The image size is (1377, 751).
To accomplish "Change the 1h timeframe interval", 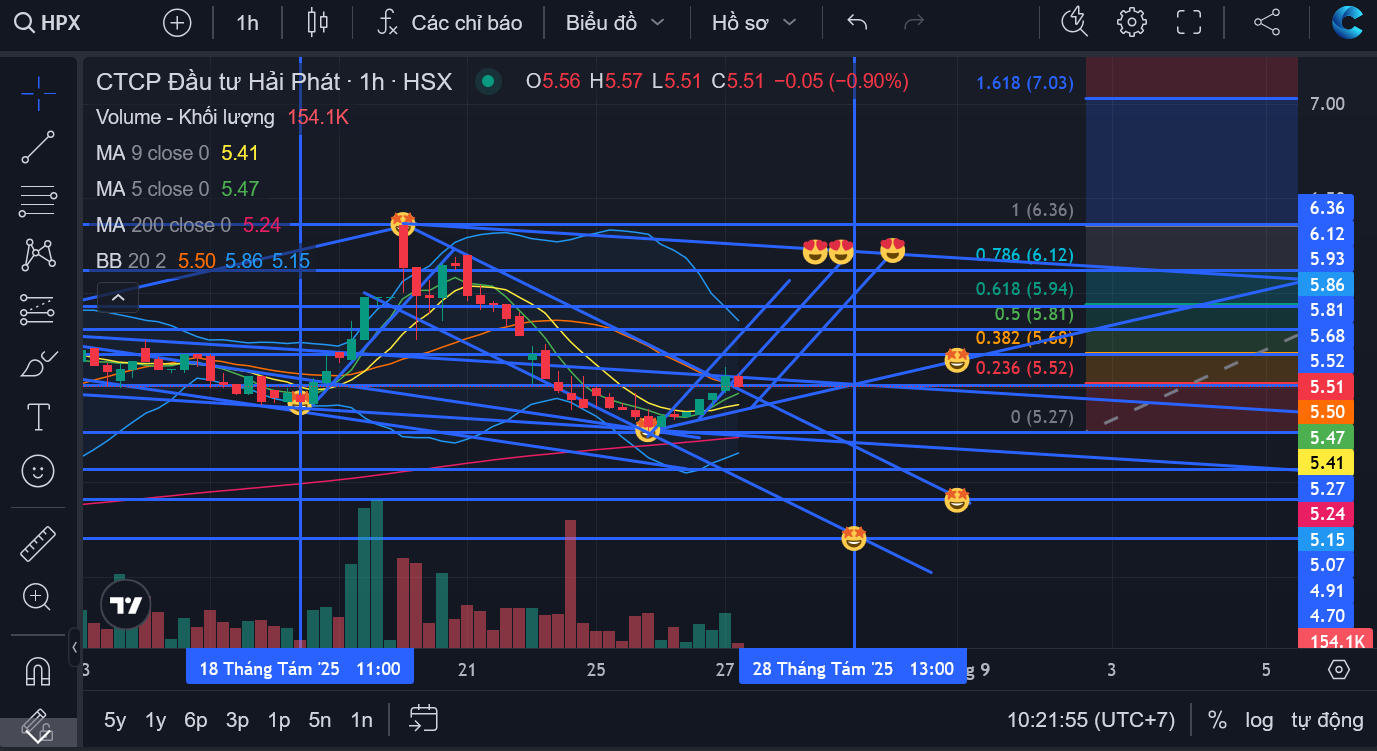I will coord(247,22).
